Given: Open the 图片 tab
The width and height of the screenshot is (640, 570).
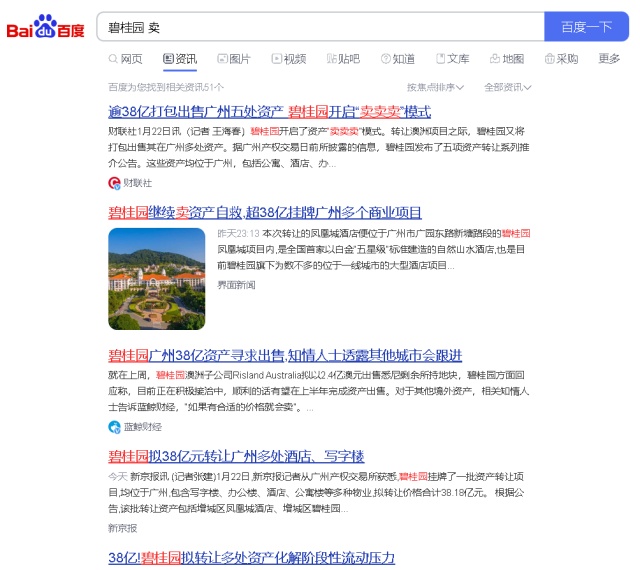Looking at the screenshot, I should tap(234, 59).
